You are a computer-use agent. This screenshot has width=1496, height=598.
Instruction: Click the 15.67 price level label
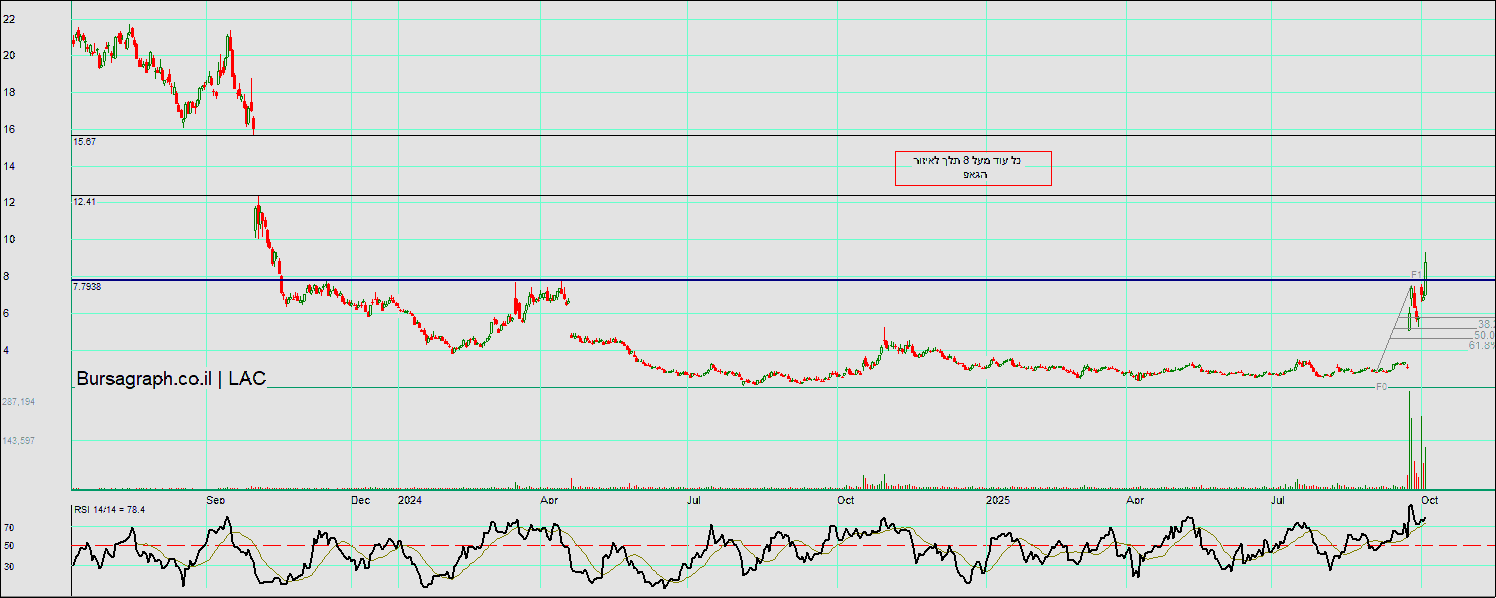pyautogui.click(x=83, y=142)
